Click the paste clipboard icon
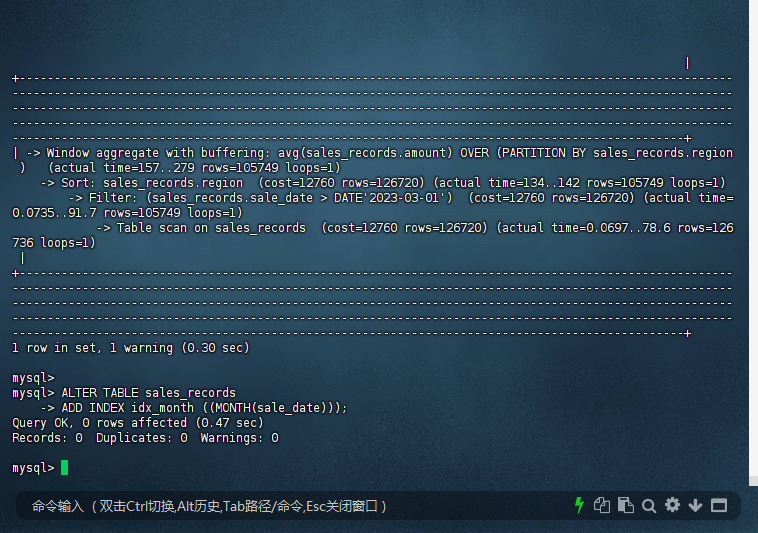This screenshot has height=533, width=758. [x=626, y=505]
